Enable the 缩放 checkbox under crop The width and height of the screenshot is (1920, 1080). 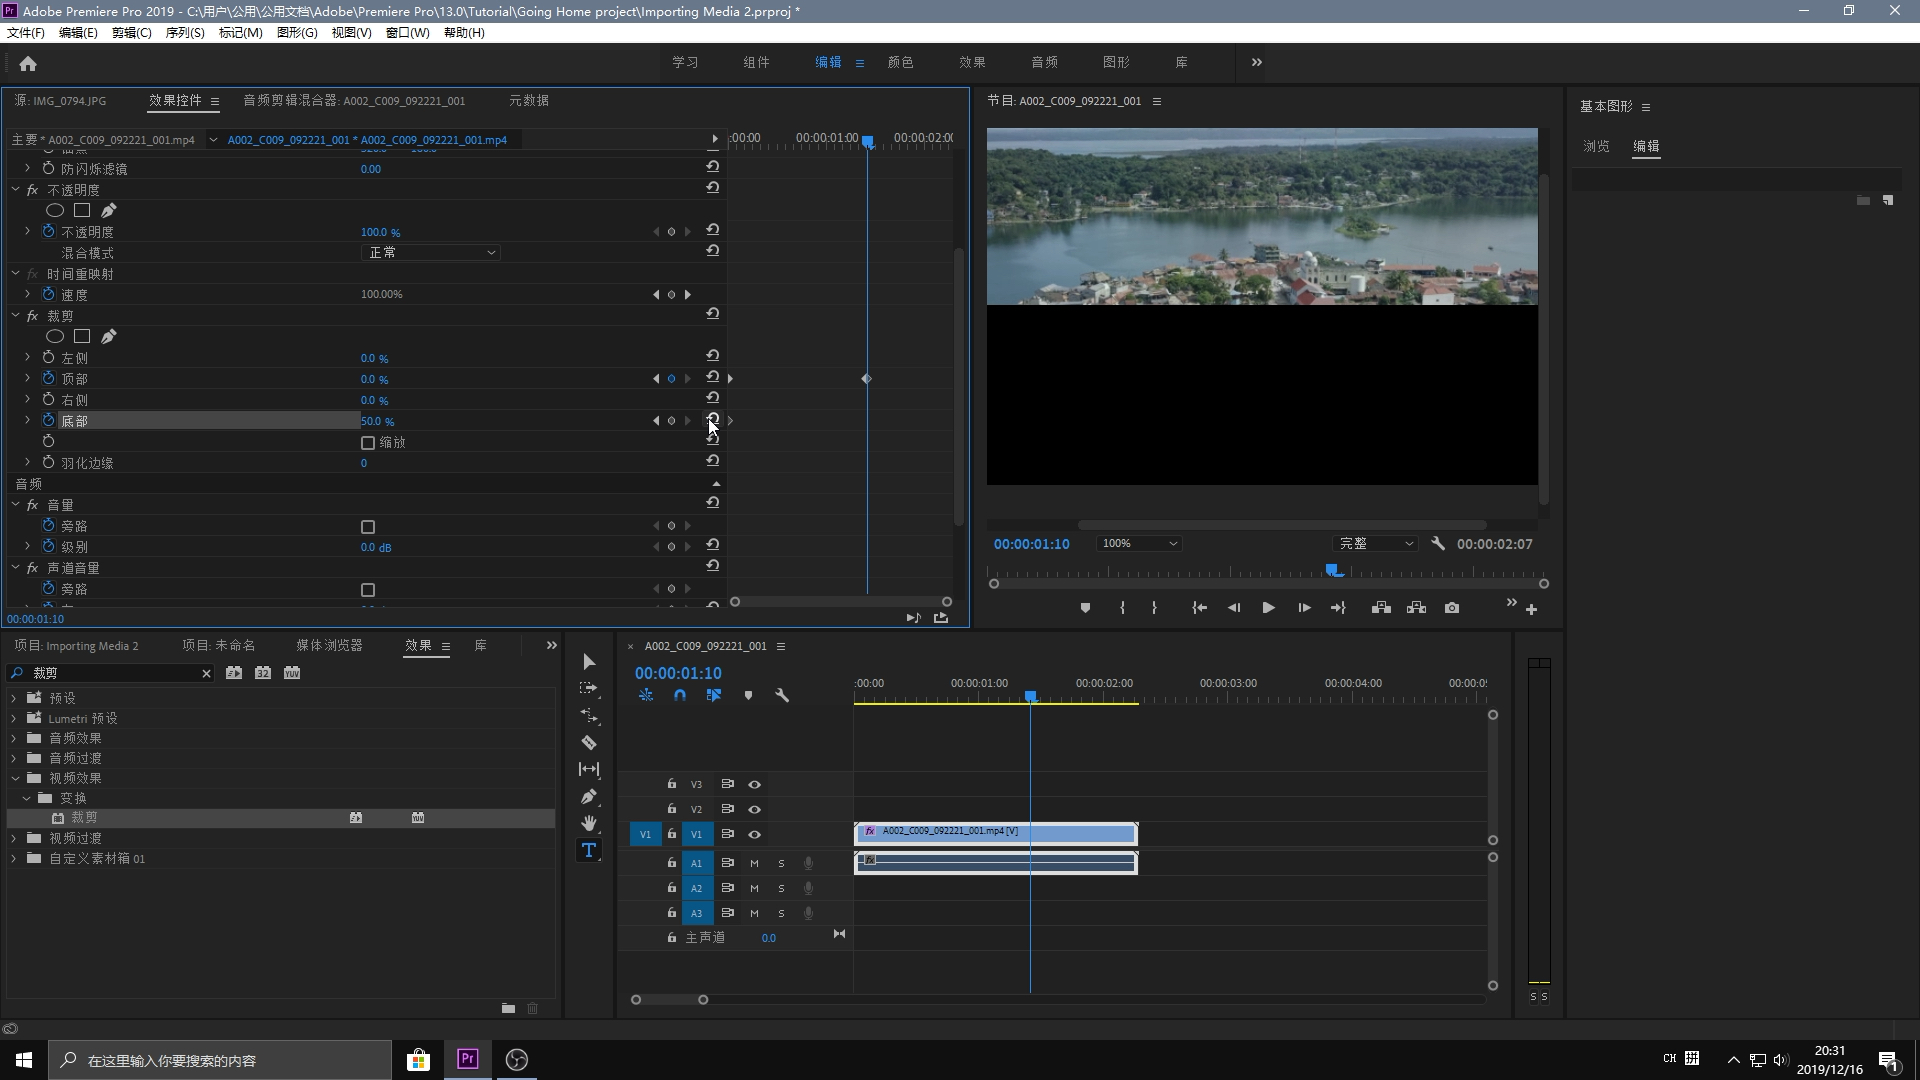(x=368, y=443)
